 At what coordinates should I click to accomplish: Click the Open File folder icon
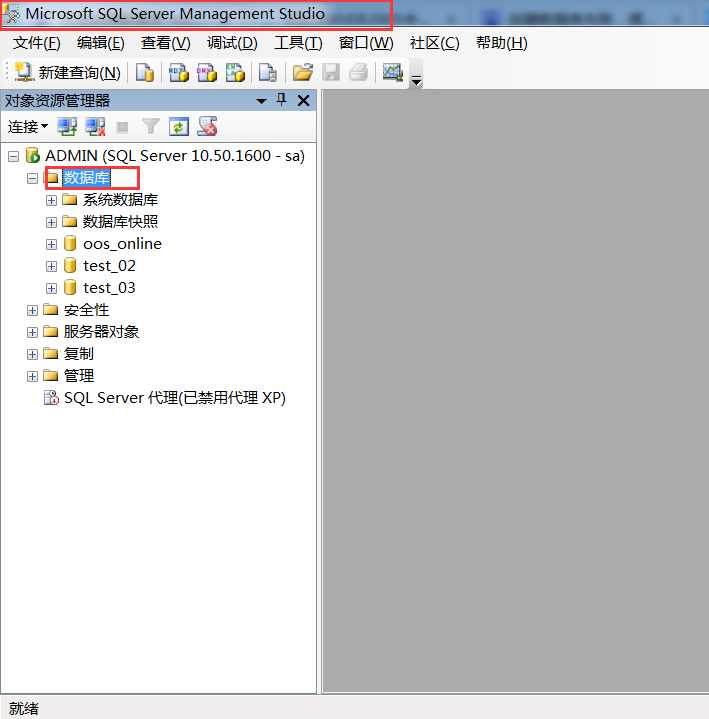click(x=303, y=72)
